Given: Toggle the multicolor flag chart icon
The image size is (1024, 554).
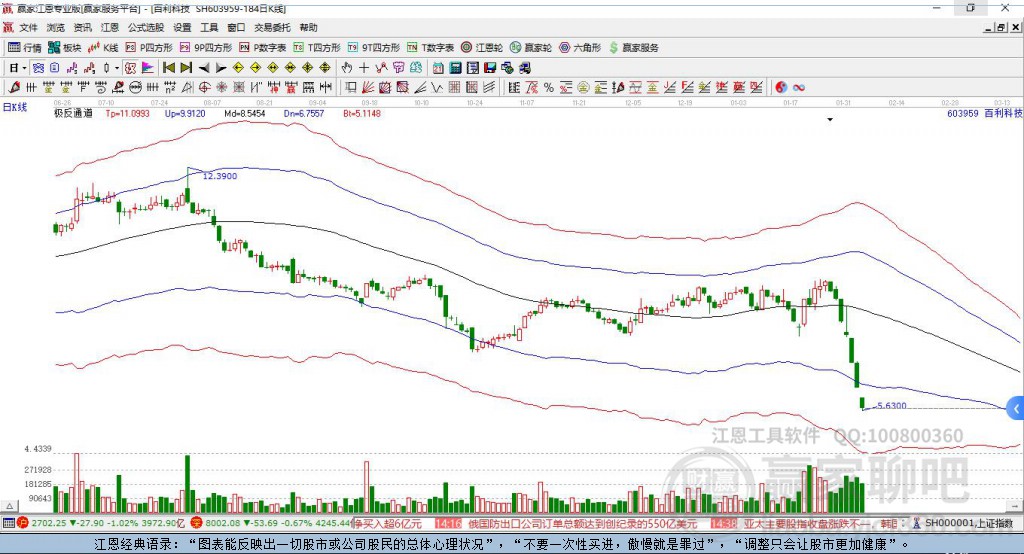Looking at the screenshot, I should point(148,67).
